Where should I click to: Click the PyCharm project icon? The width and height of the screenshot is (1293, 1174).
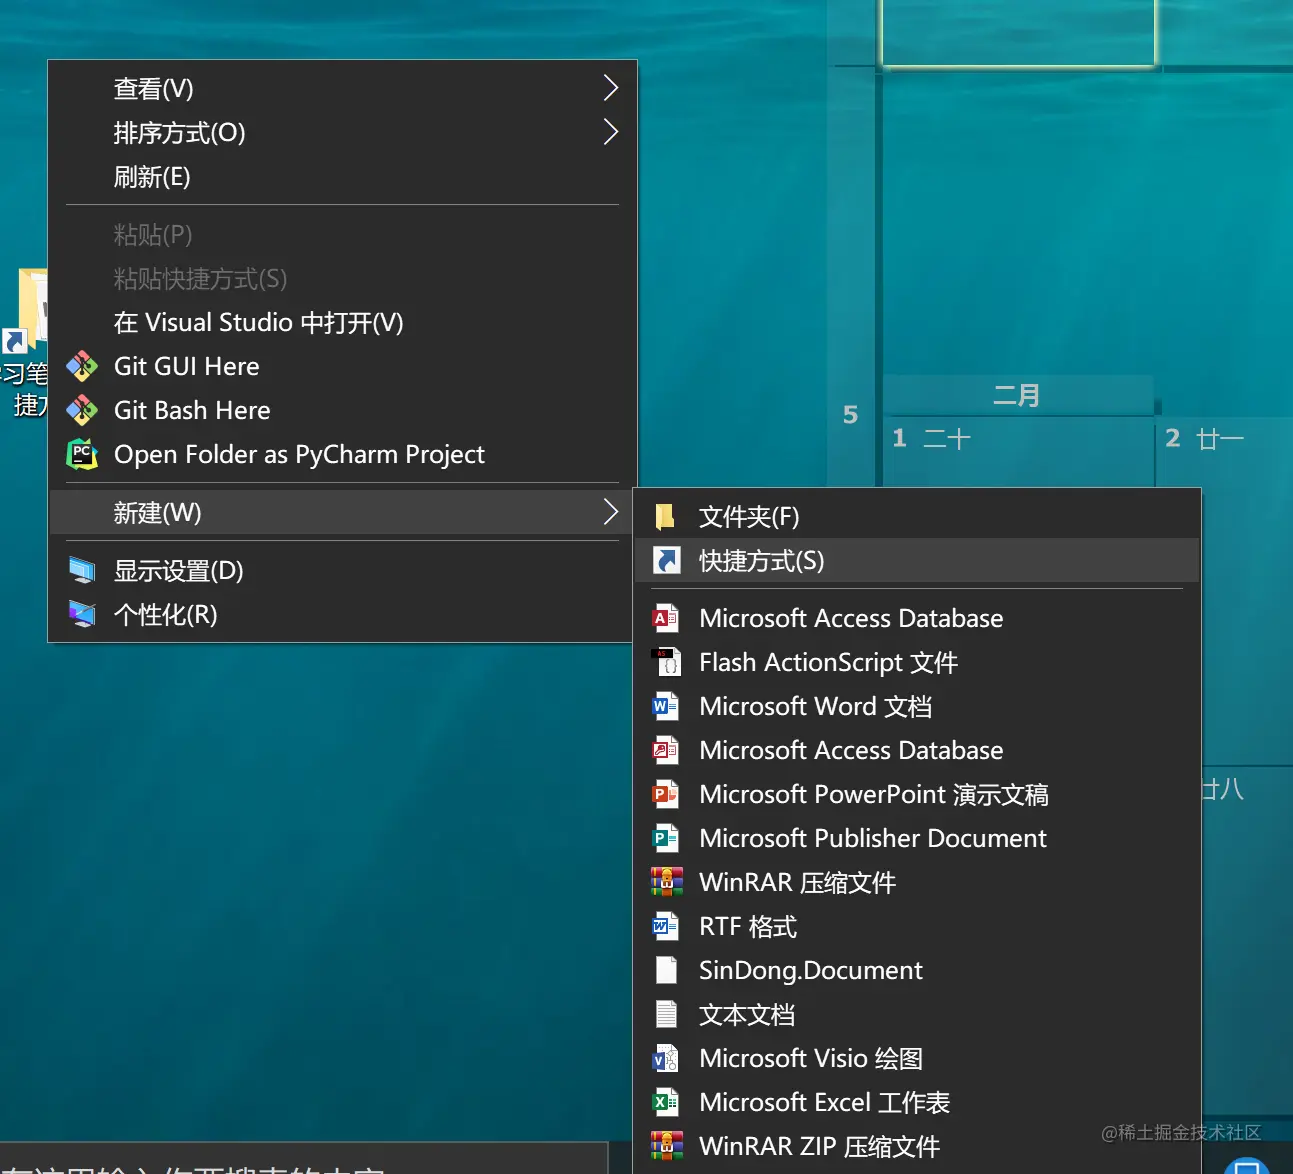82,454
